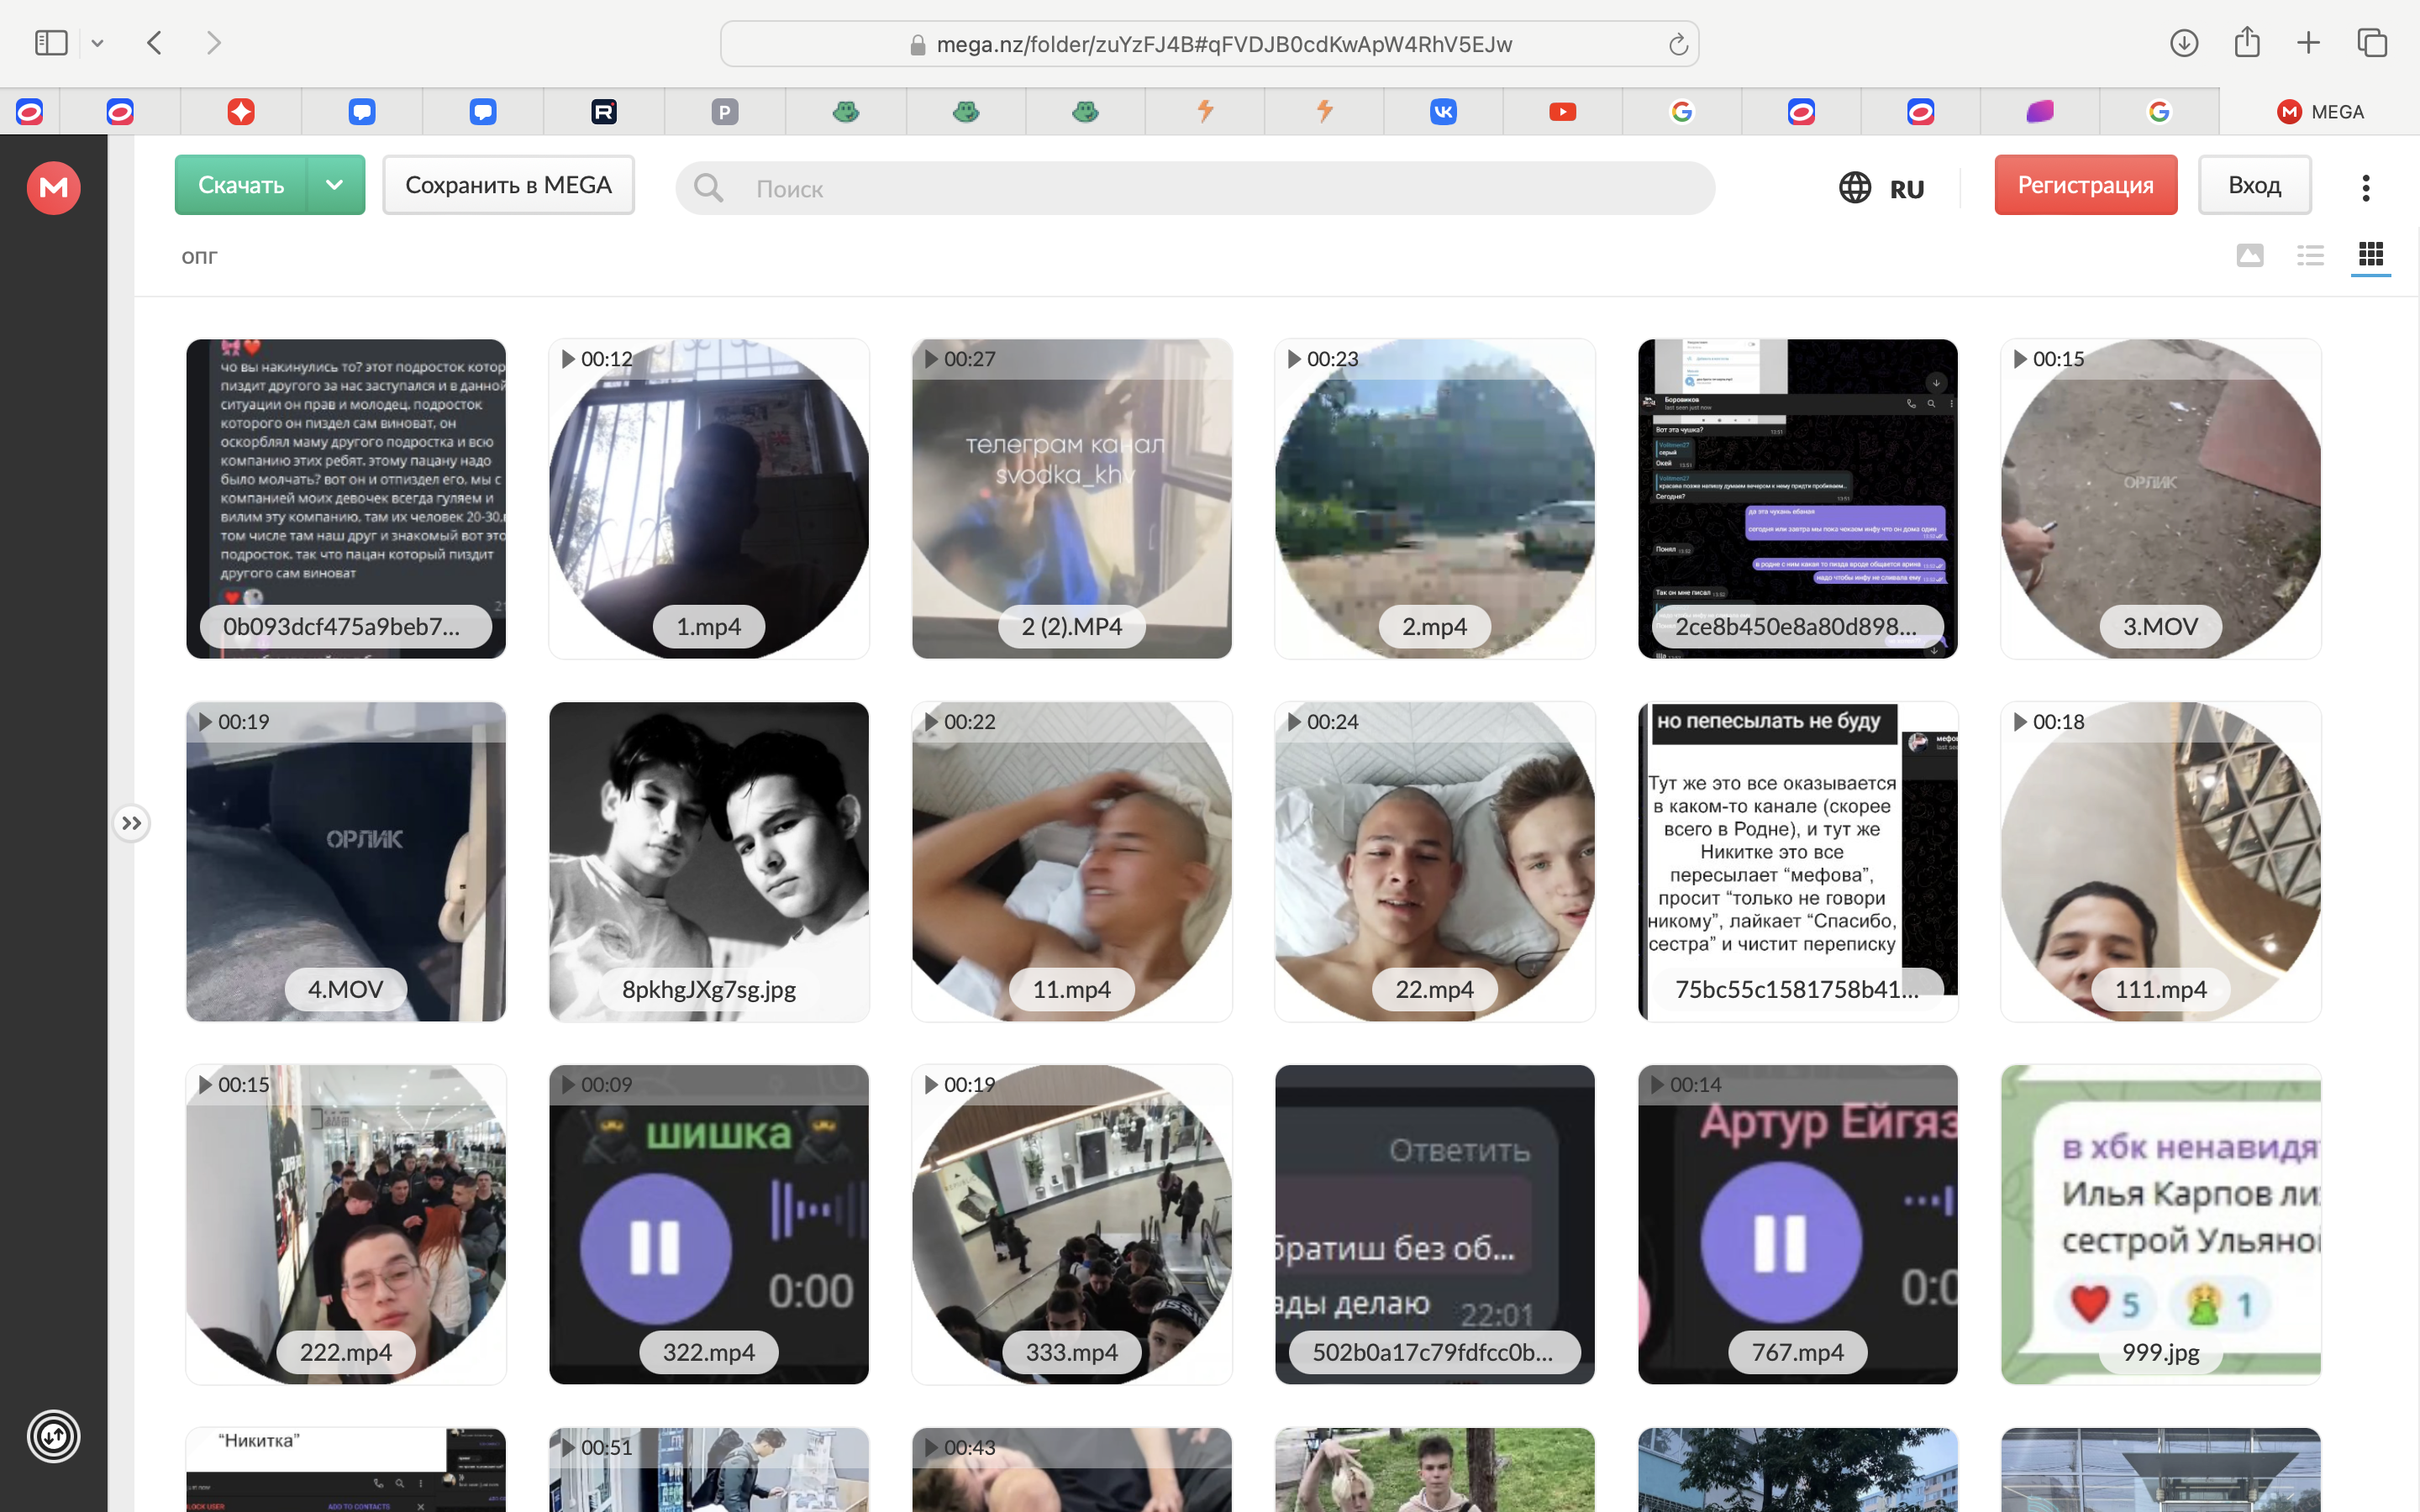Image resolution: width=2420 pixels, height=1512 pixels.
Task: Switch to the media gallery view
Action: coord(2250,255)
